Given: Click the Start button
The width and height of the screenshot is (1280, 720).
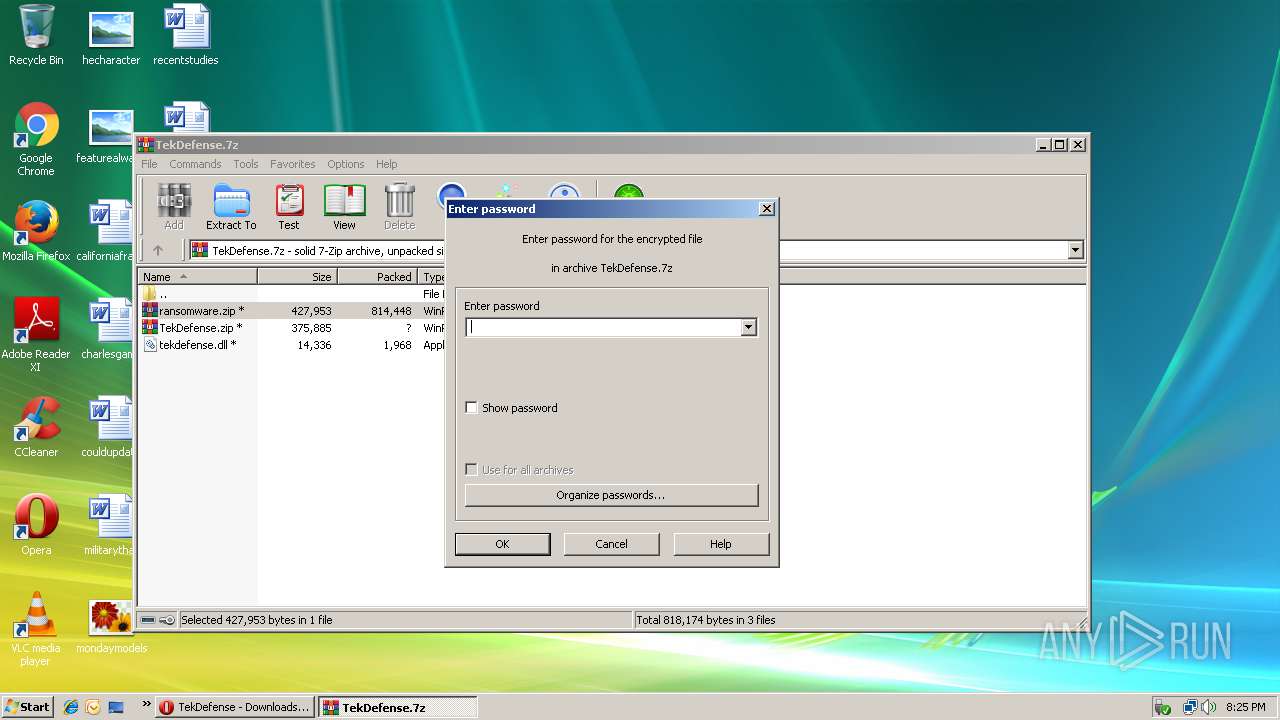Looking at the screenshot, I should 27,707.
